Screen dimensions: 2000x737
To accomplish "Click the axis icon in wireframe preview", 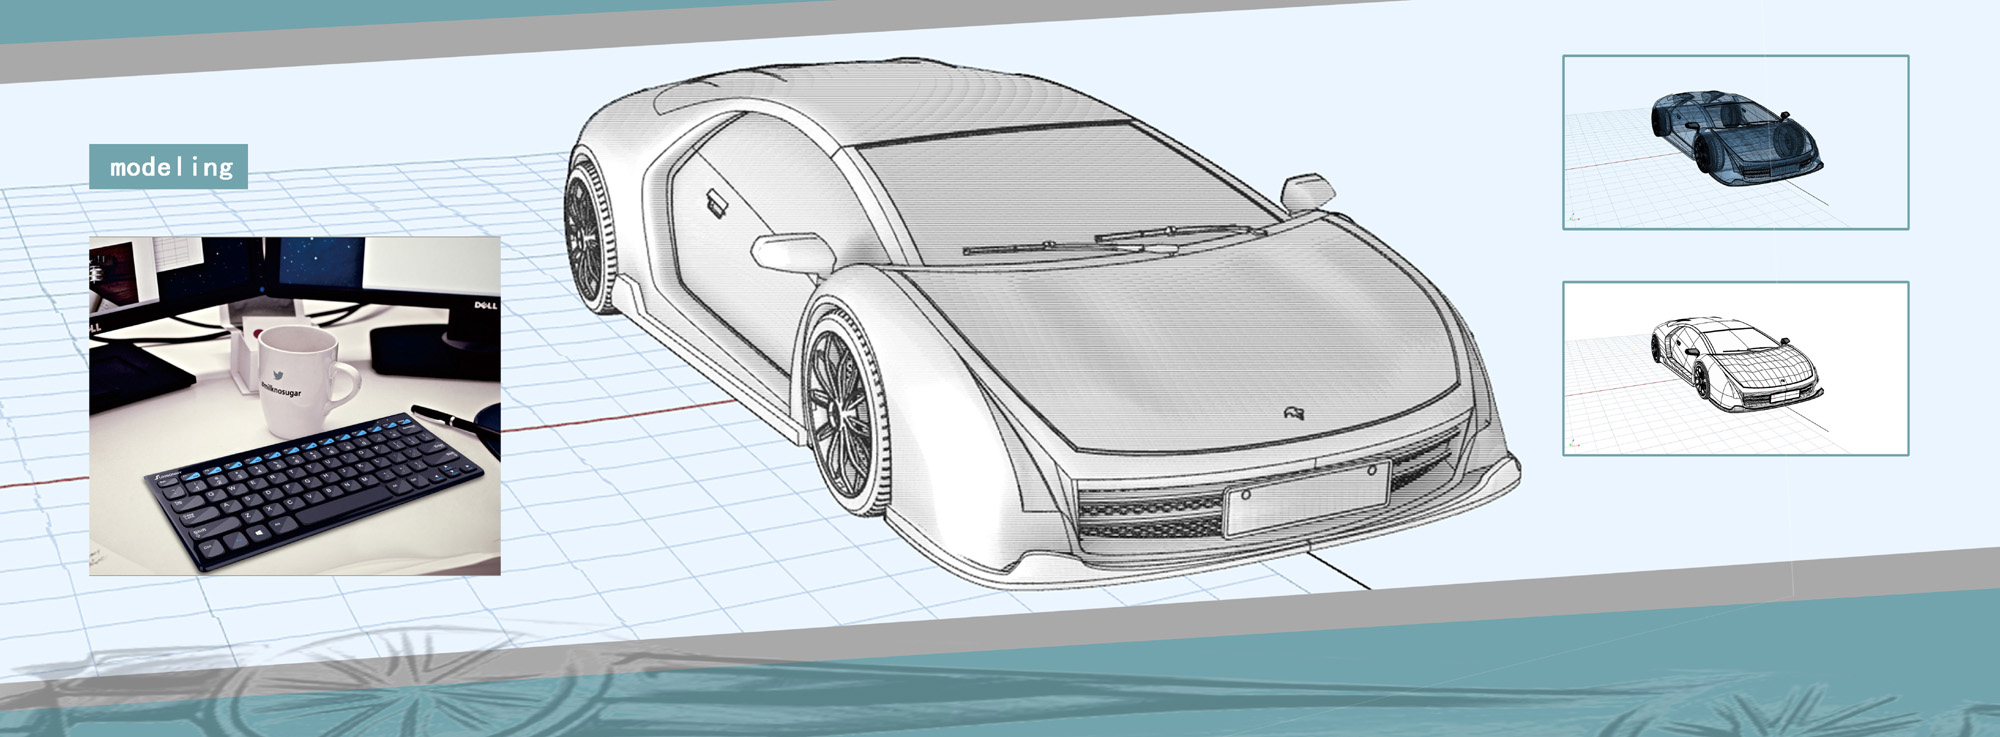I will pos(1574,442).
